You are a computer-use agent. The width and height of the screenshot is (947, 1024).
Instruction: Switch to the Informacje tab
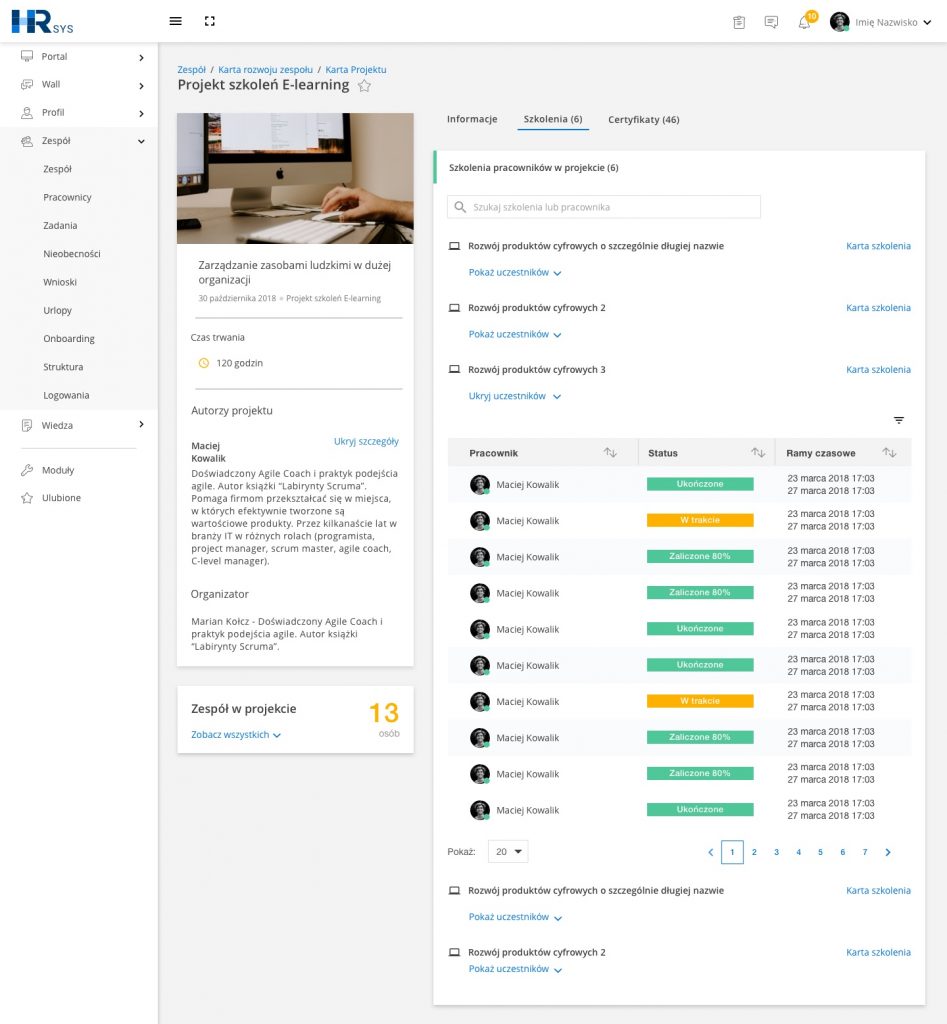coord(472,119)
